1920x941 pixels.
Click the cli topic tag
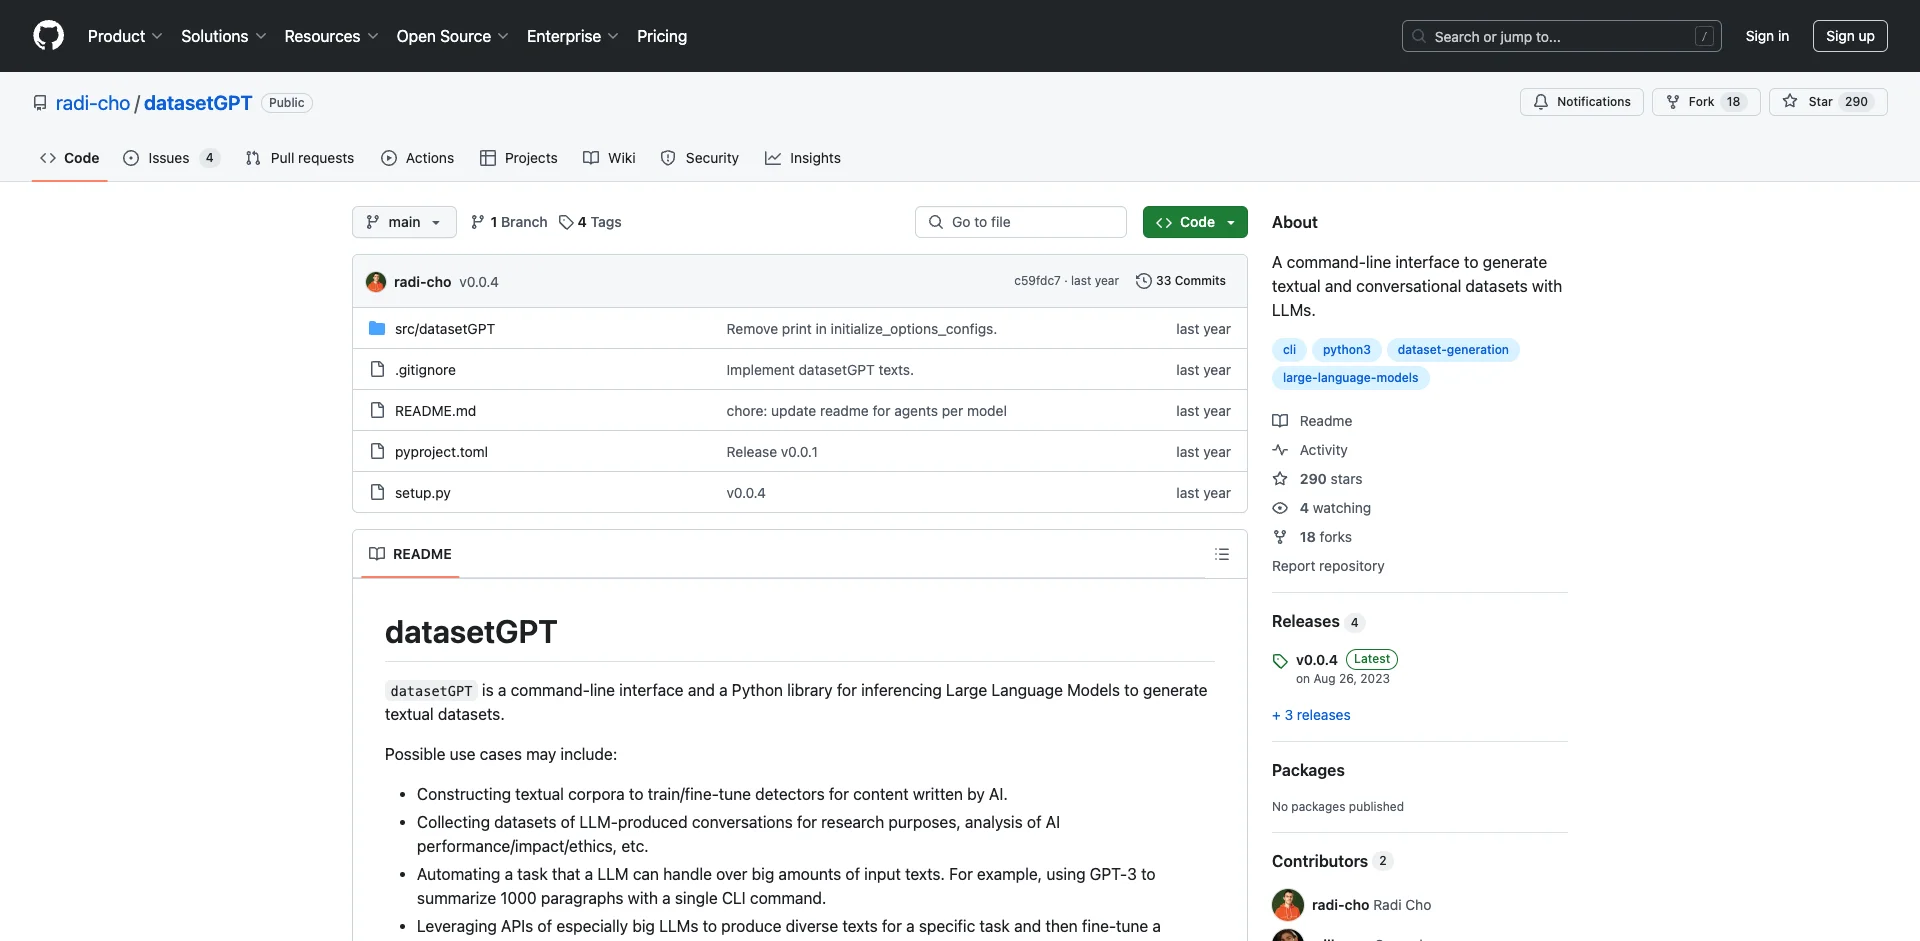point(1289,350)
